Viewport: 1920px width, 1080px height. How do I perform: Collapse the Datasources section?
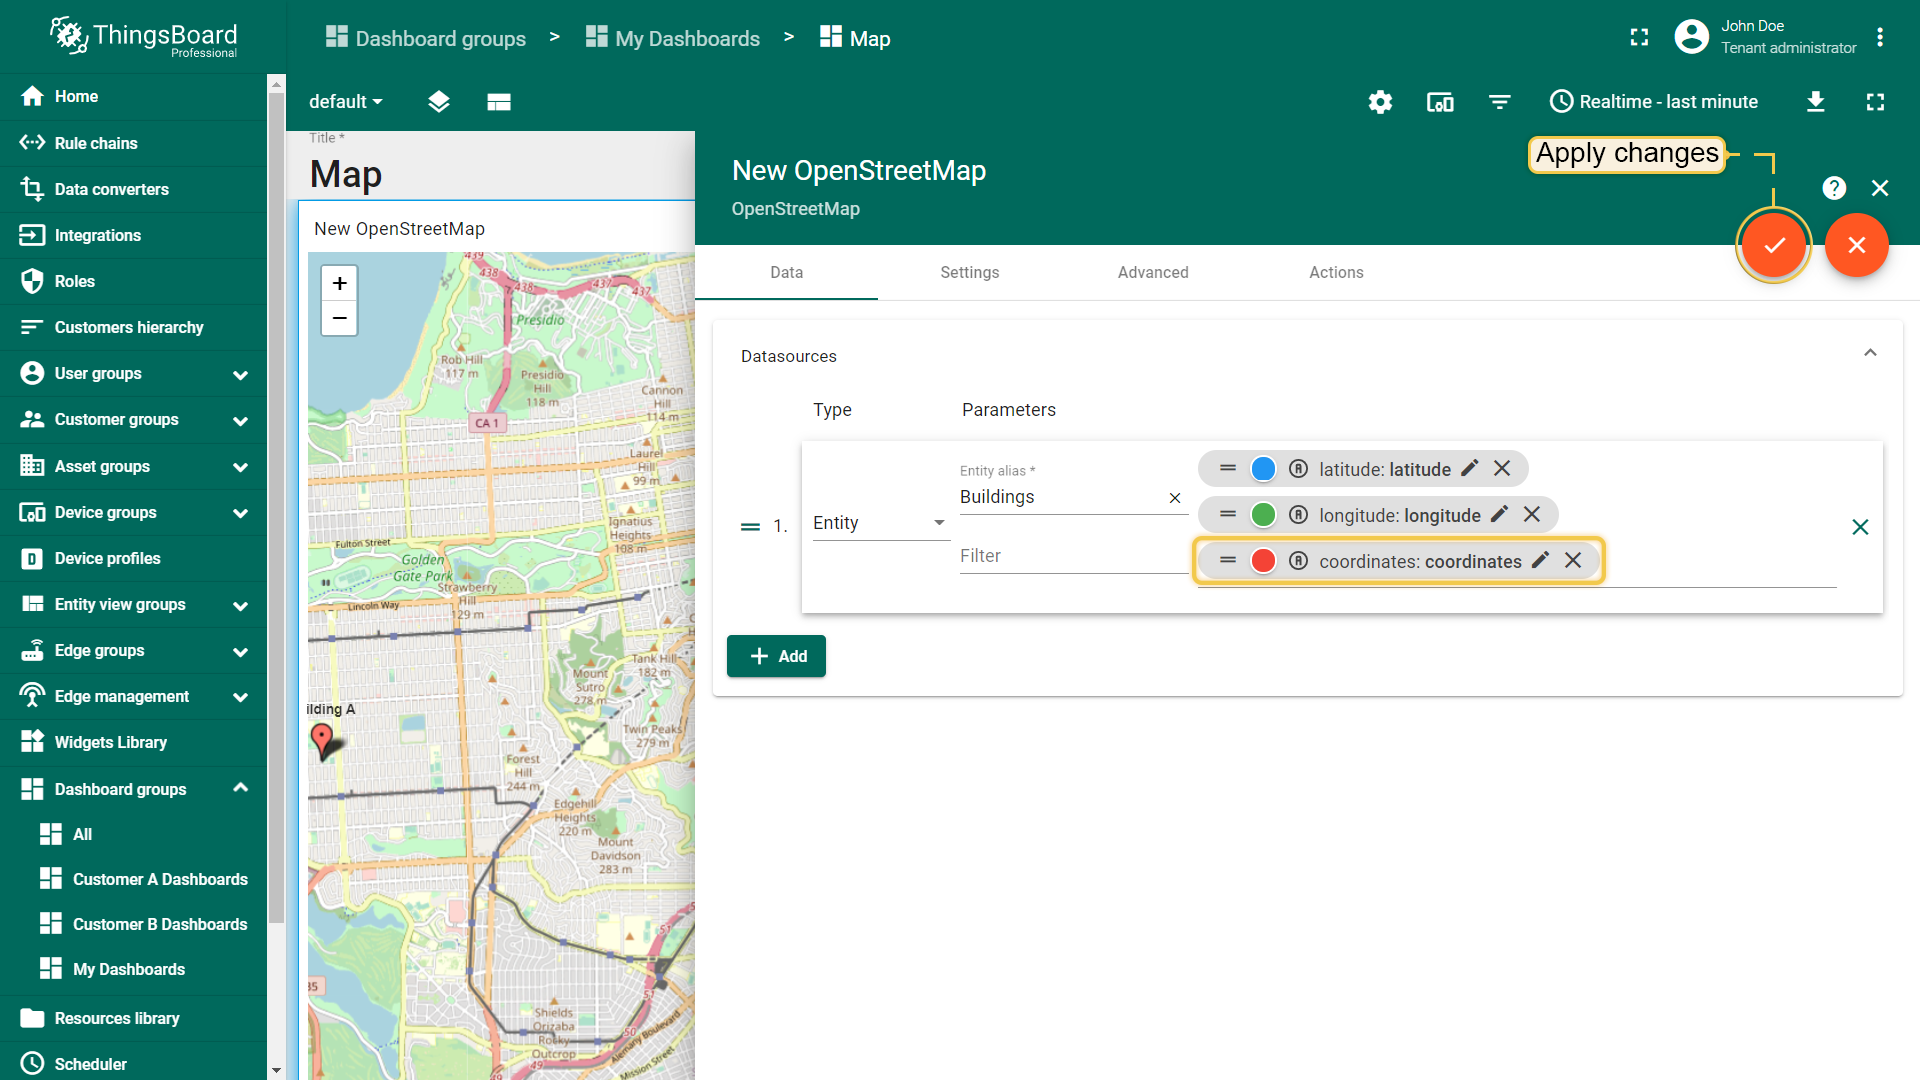(x=1870, y=353)
